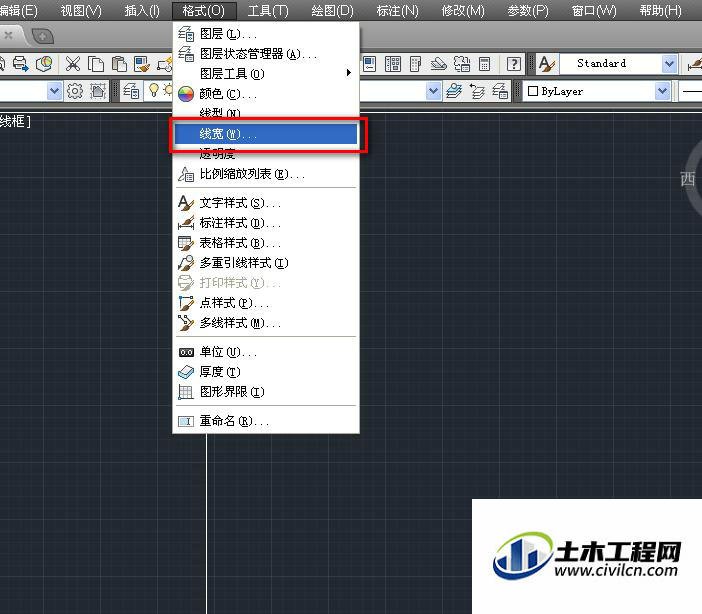Select 厚度(T) thickness entry

pos(266,372)
